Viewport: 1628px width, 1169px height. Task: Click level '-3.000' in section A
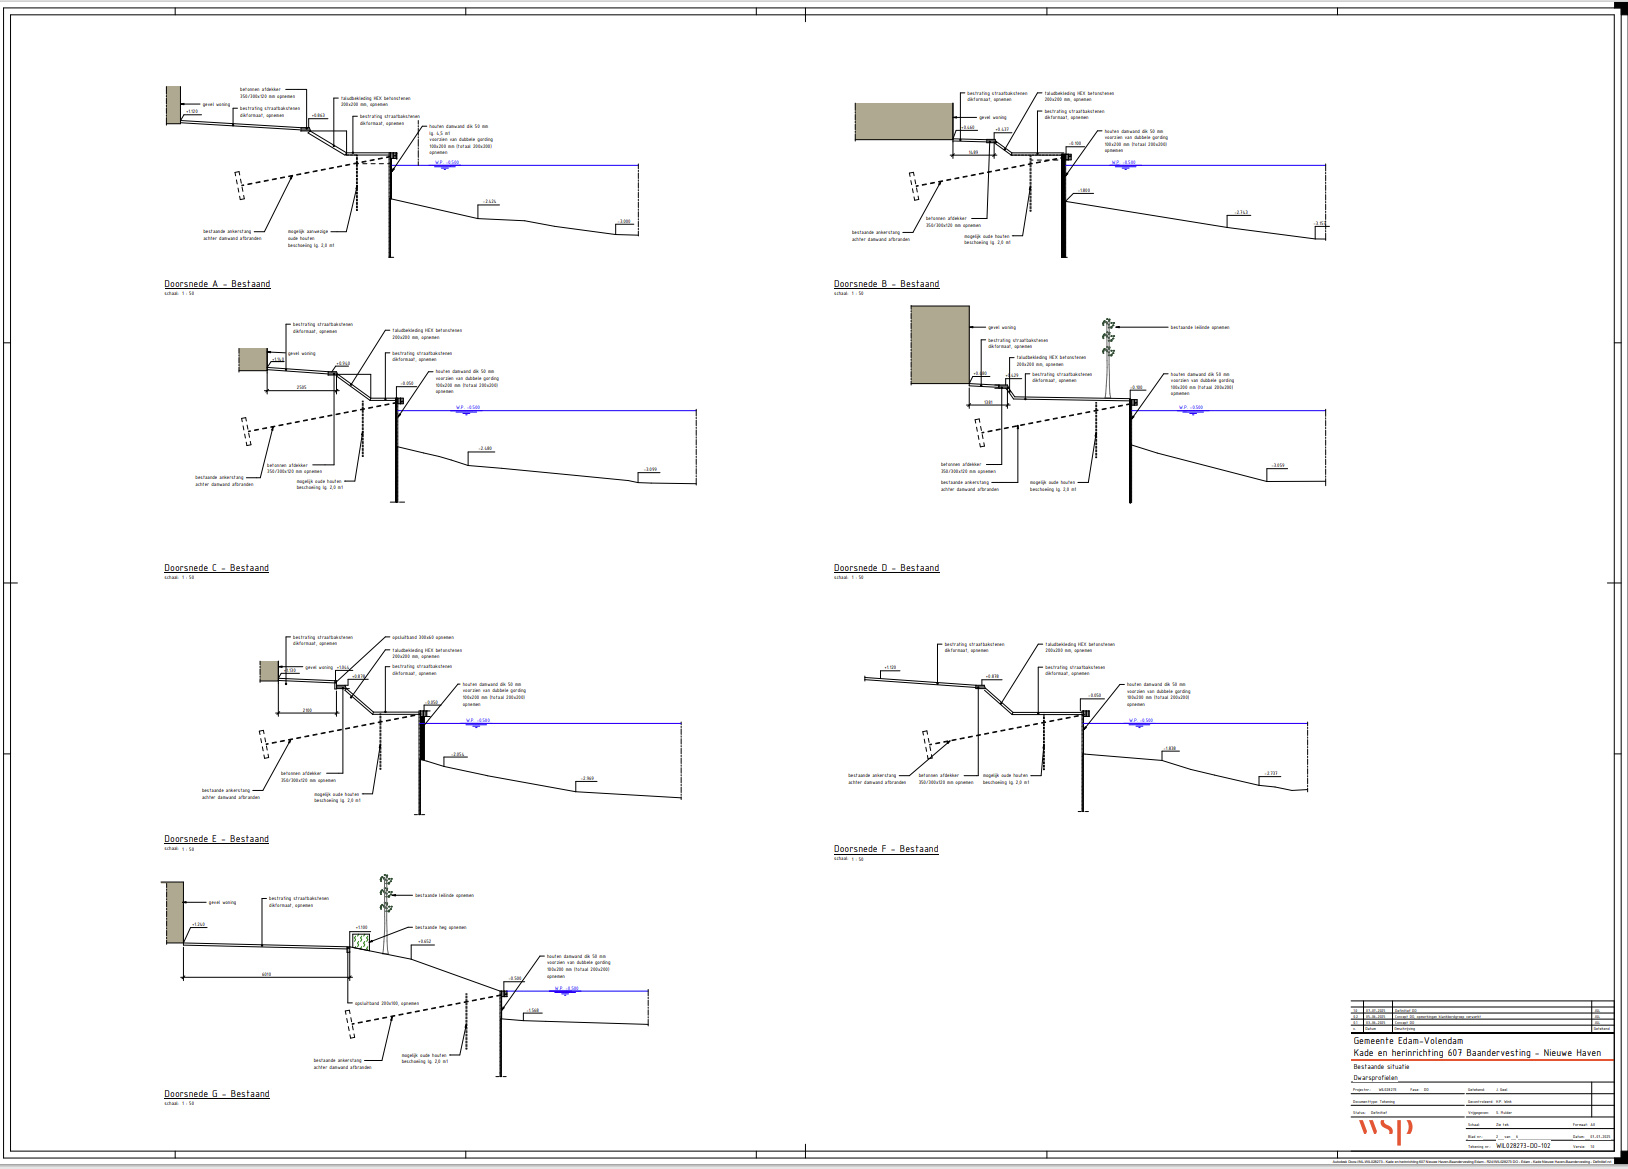click(x=625, y=222)
